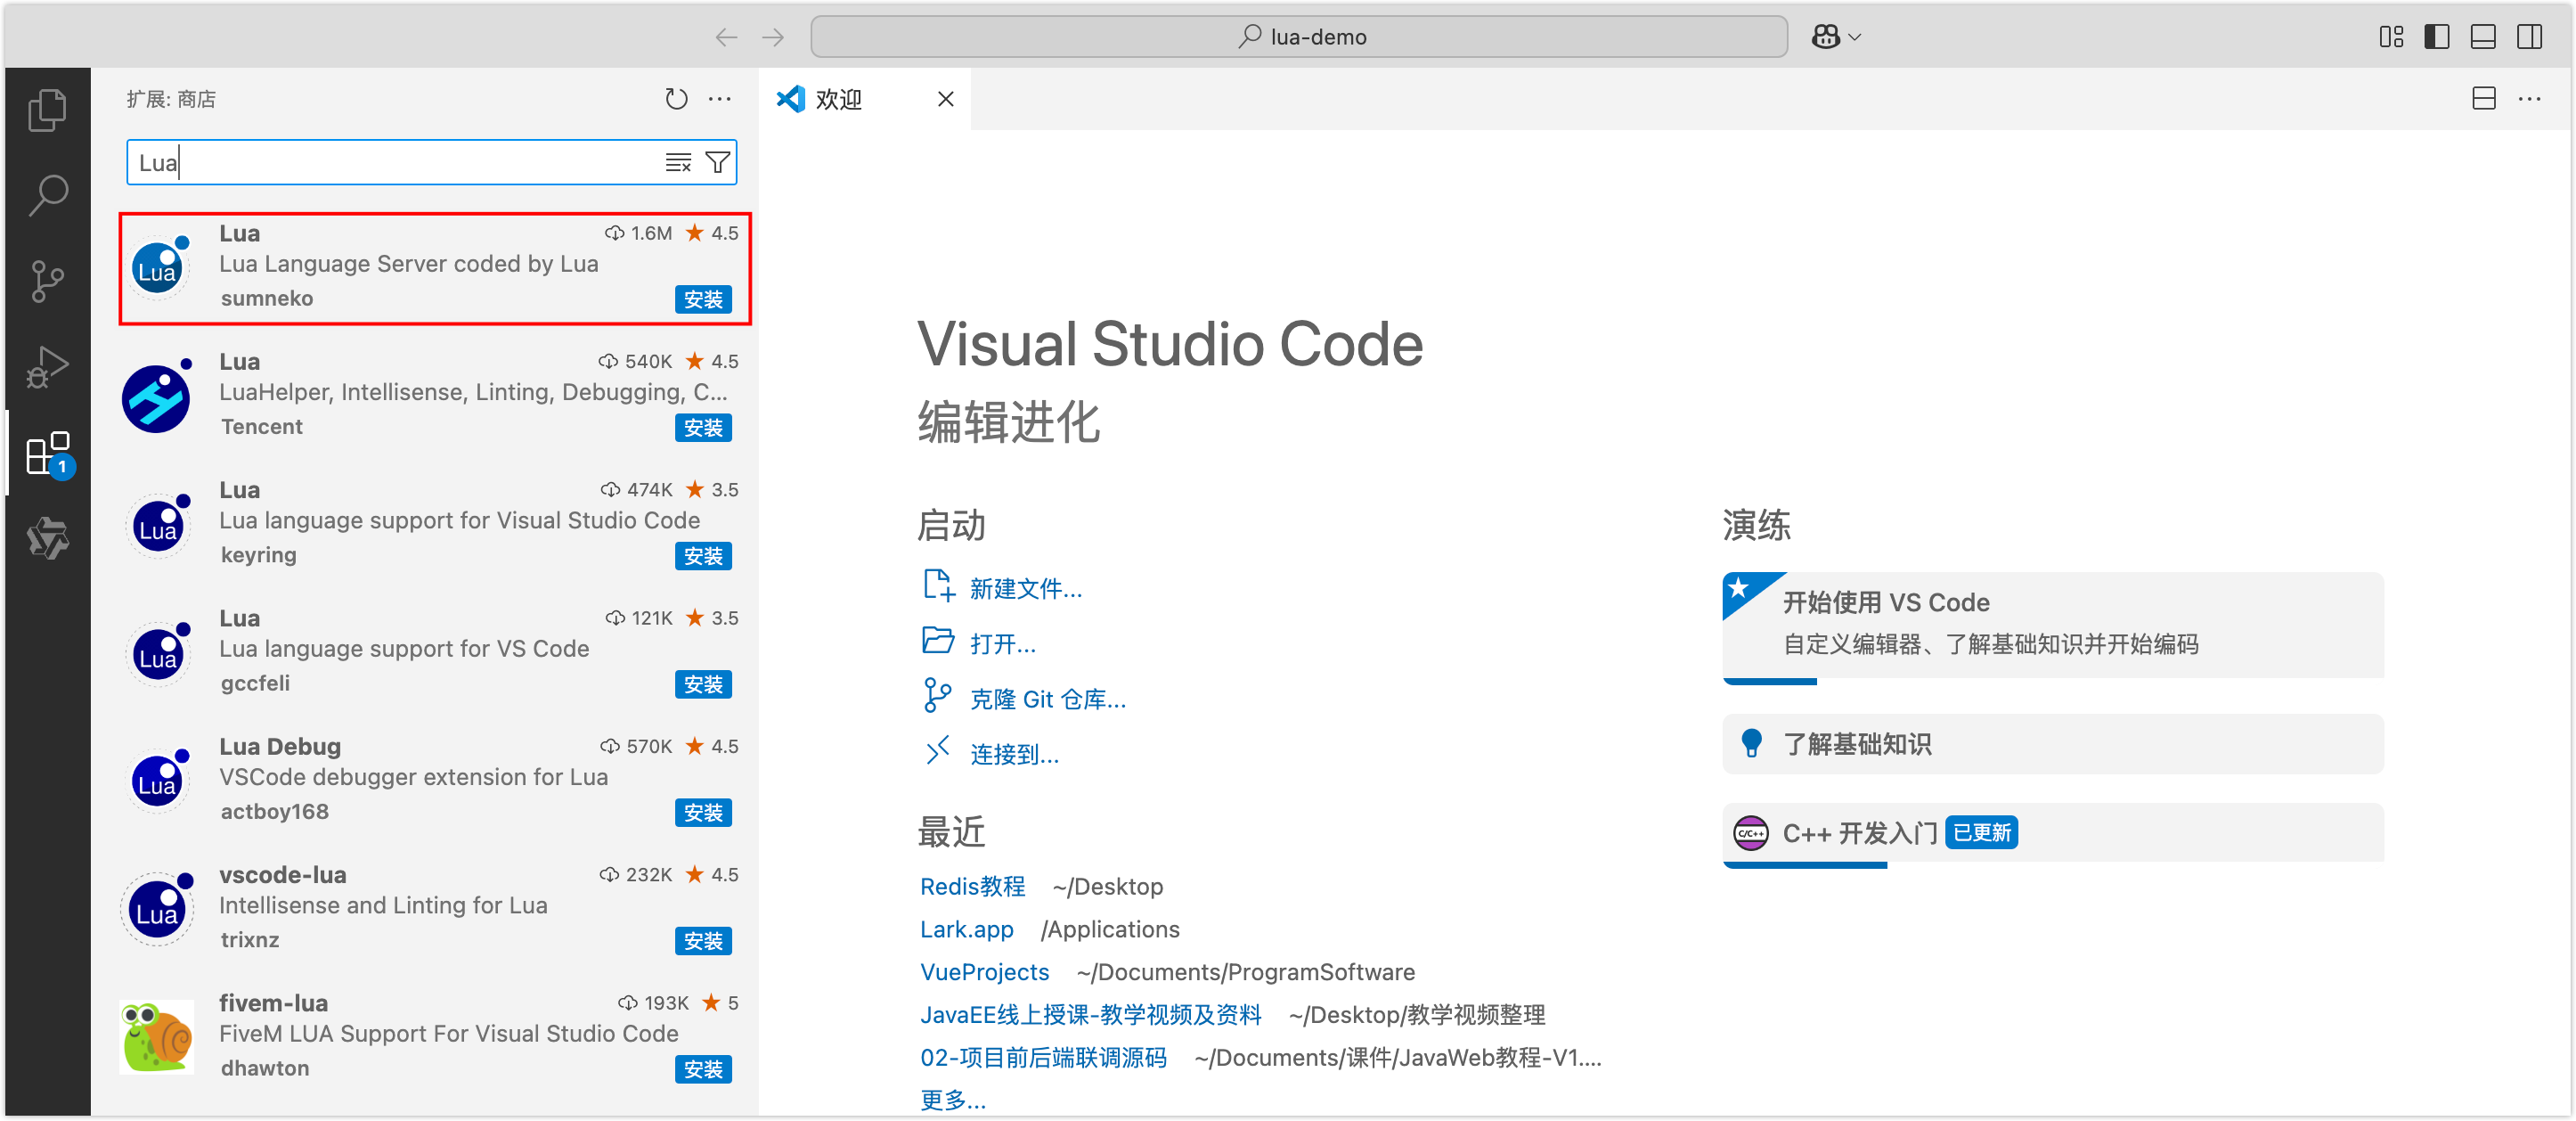Toggle the secondary sidebar visibility
2576x1121 pixels.
(x=2529, y=36)
